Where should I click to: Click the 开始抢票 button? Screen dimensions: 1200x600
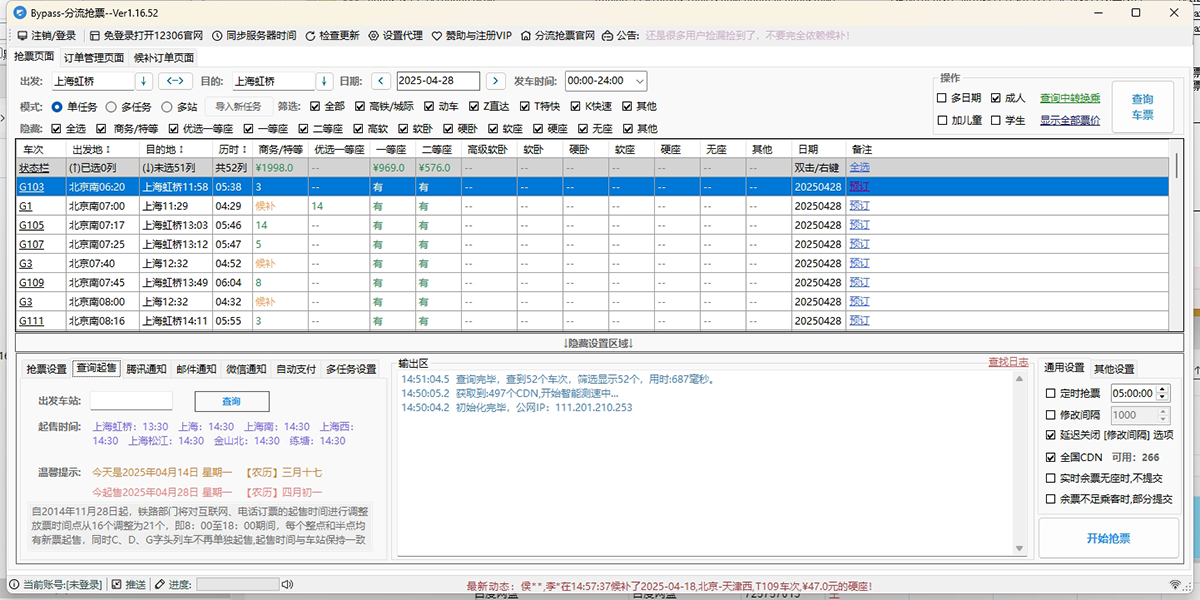click(1108, 538)
